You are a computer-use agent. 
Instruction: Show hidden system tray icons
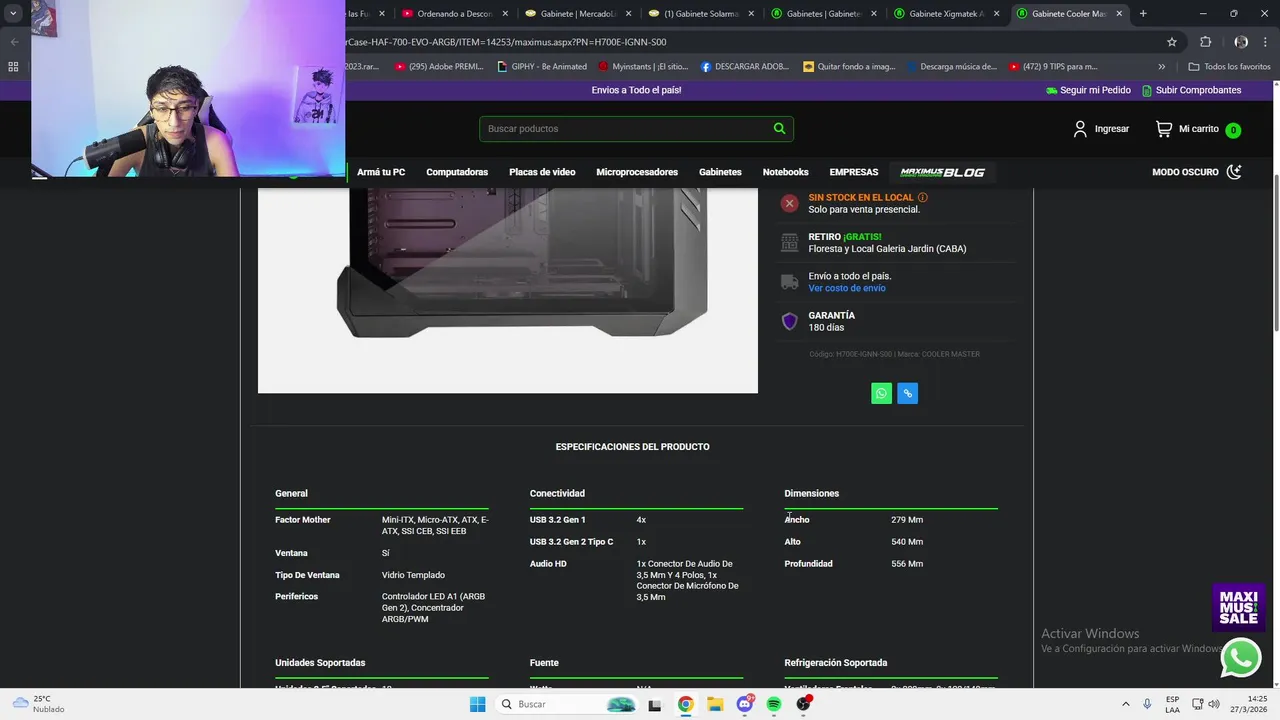click(1125, 704)
